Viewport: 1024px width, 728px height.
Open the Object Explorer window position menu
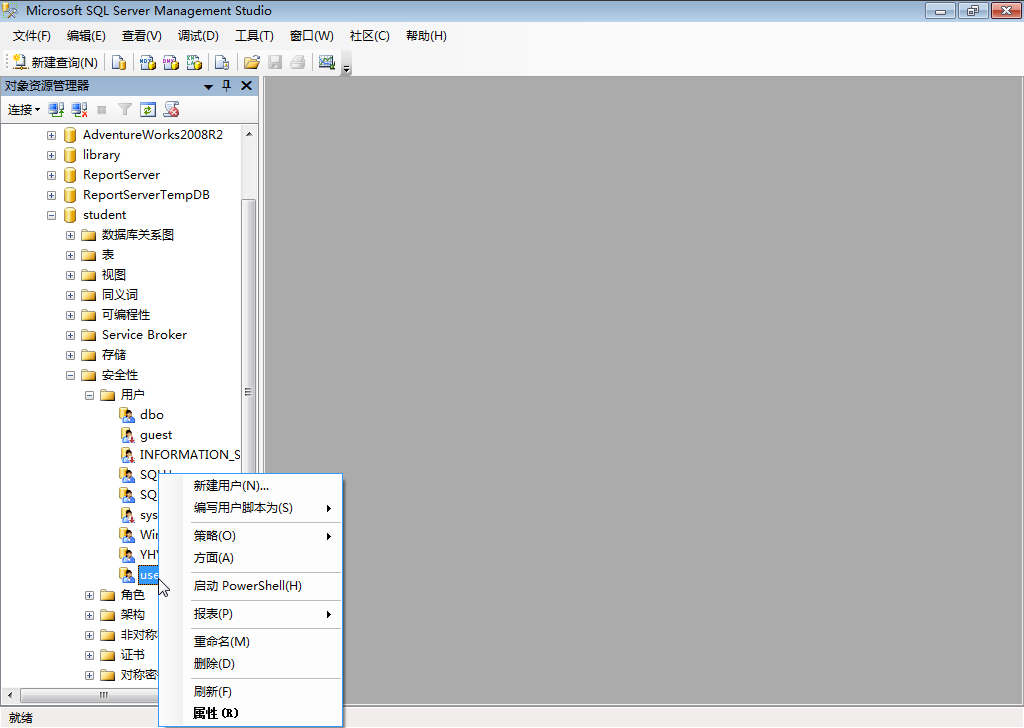click(208, 86)
